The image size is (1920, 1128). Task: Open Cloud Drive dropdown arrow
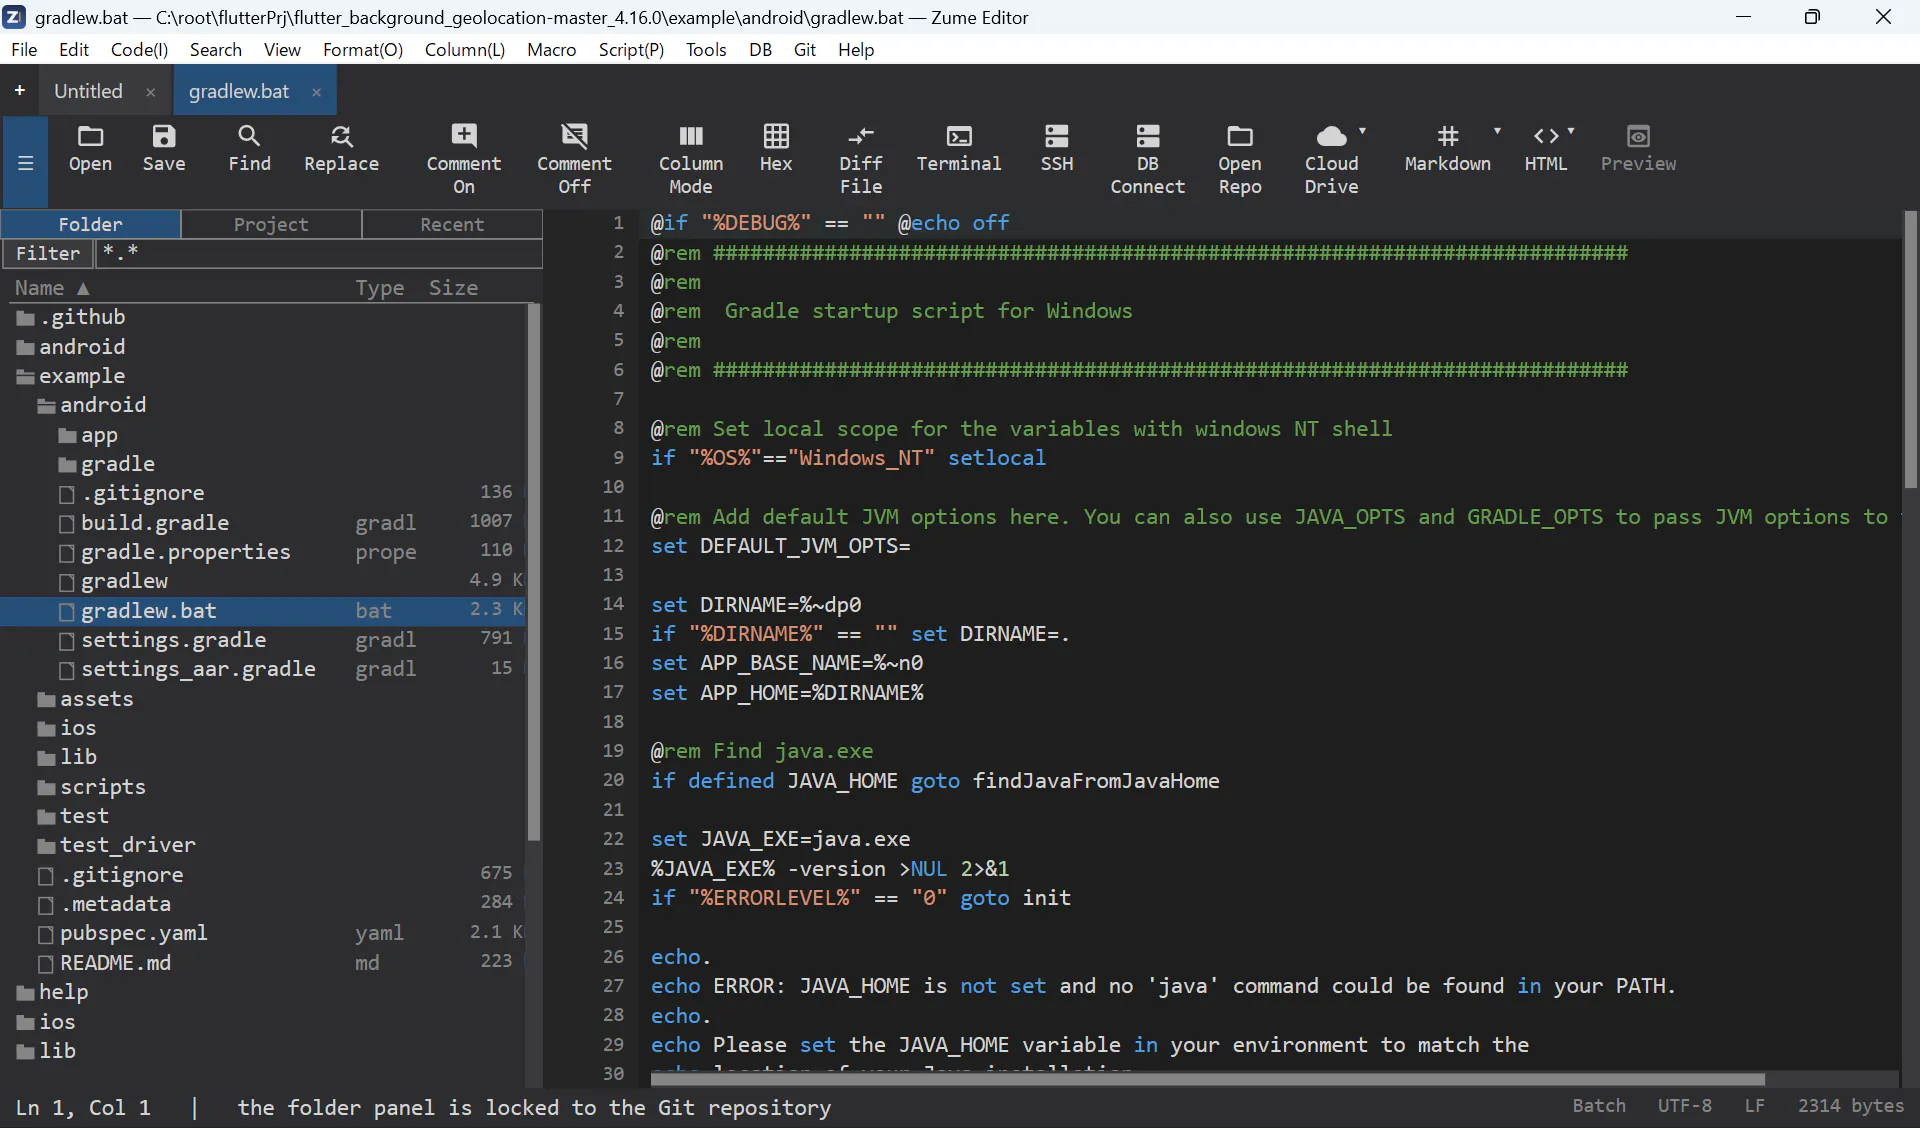[x=1363, y=131]
